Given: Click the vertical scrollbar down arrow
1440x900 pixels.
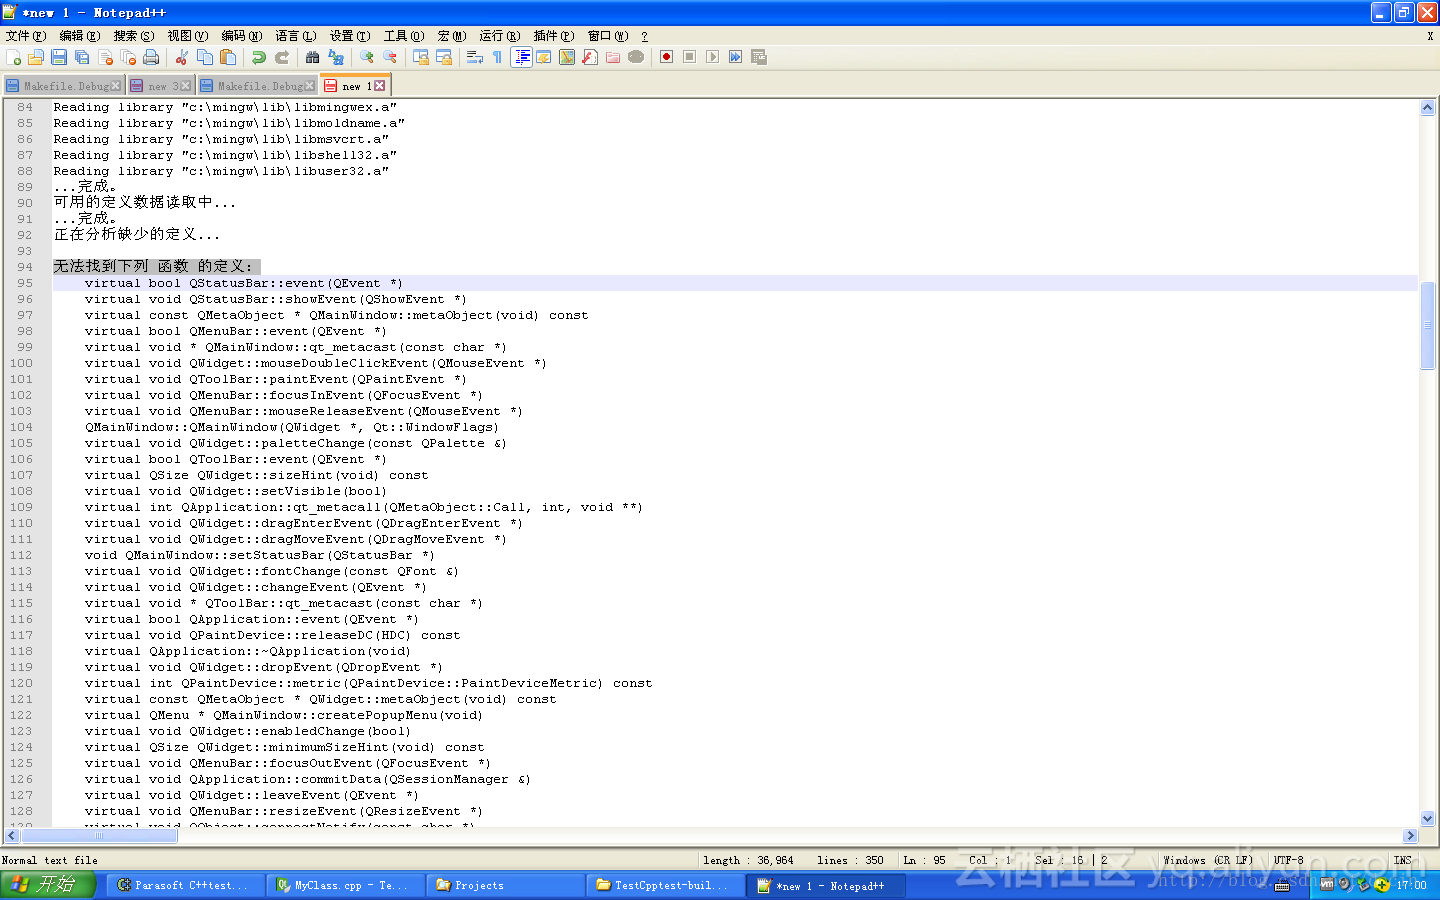Looking at the screenshot, I should pyautogui.click(x=1427, y=818).
